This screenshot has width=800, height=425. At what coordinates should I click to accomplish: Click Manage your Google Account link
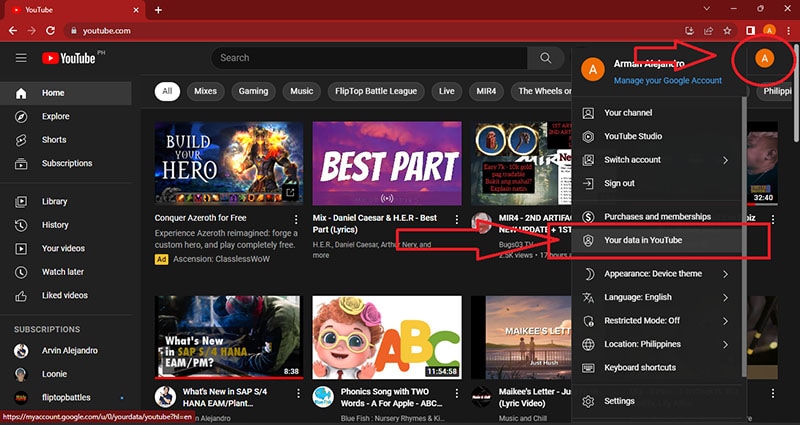667,81
